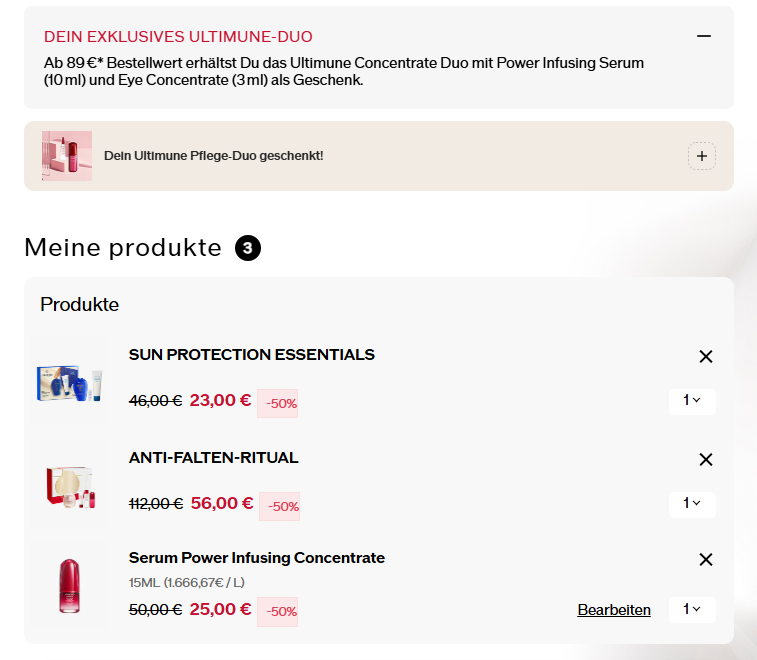Remove Anti-Falten-Ritual from cart
This screenshot has height=660, width=757.
tap(706, 460)
